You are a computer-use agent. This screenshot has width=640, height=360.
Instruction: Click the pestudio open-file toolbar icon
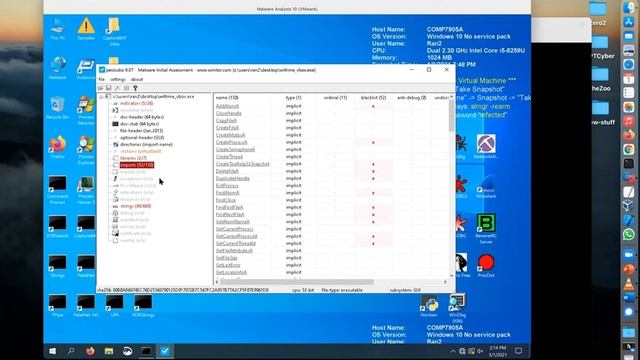pos(100,88)
